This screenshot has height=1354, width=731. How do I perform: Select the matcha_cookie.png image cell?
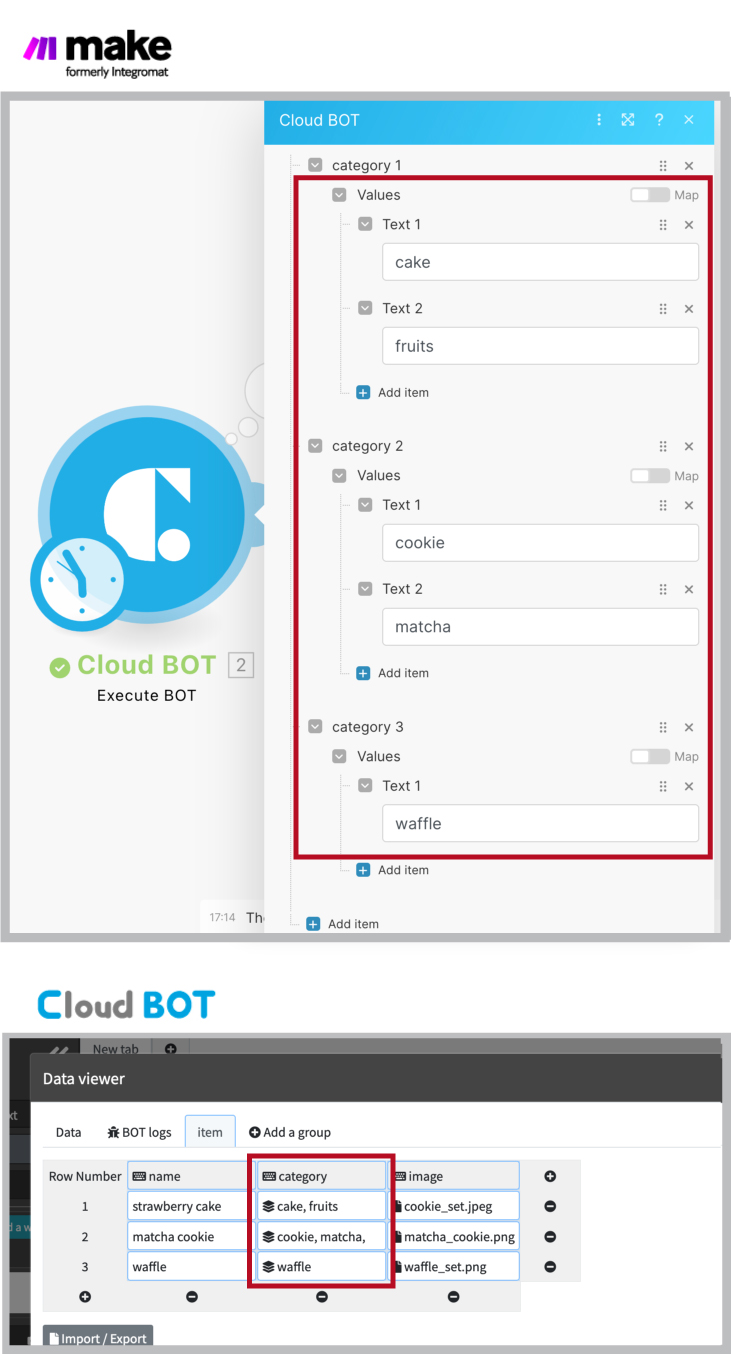[455, 1236]
